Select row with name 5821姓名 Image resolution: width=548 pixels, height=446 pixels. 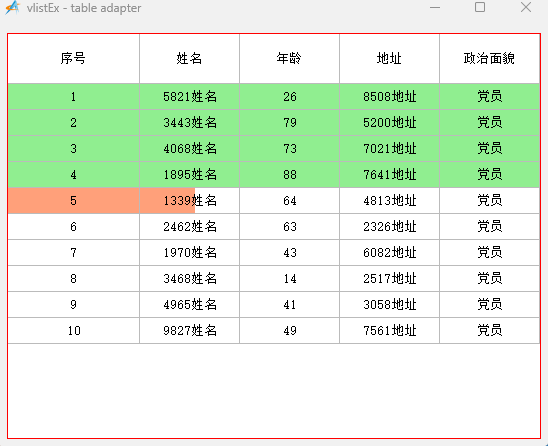click(274, 96)
